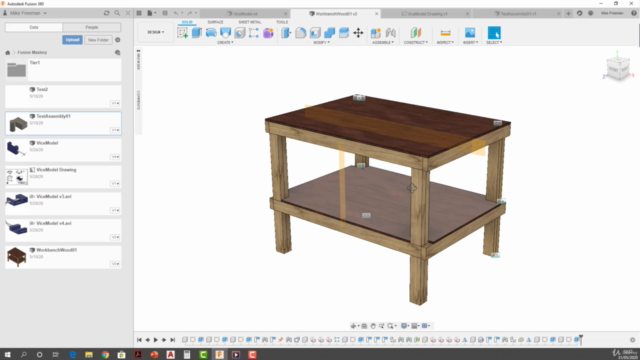Click the ViewCube in viewport corner
The height and width of the screenshot is (360, 640).
(618, 69)
